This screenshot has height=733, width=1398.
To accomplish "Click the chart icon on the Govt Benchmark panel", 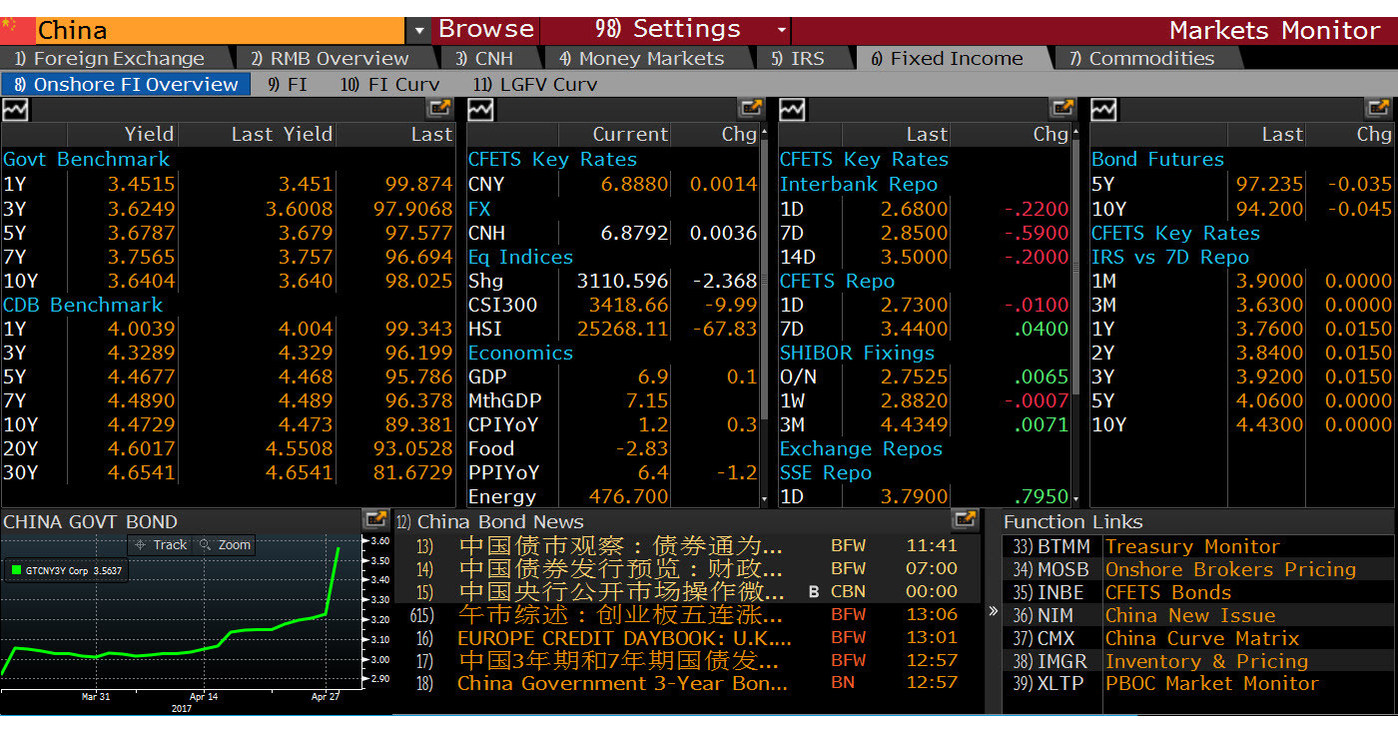I will coord(14,108).
